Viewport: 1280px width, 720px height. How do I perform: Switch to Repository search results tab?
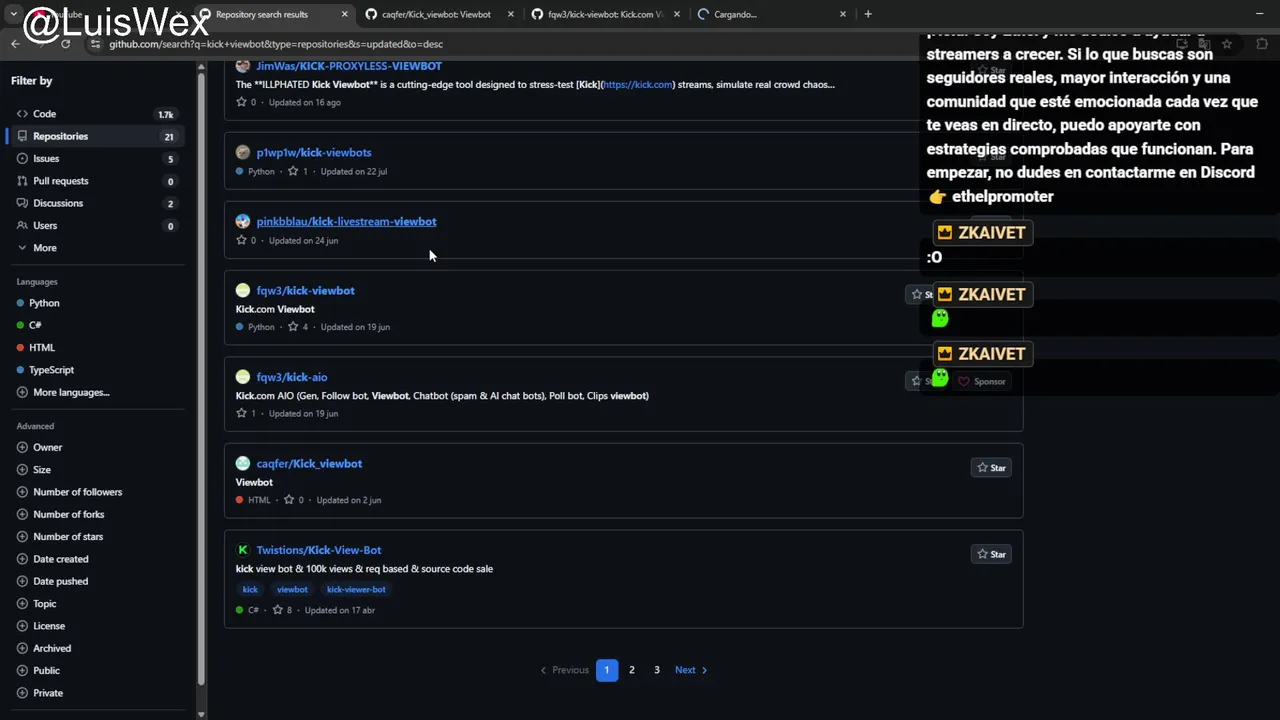coord(272,14)
